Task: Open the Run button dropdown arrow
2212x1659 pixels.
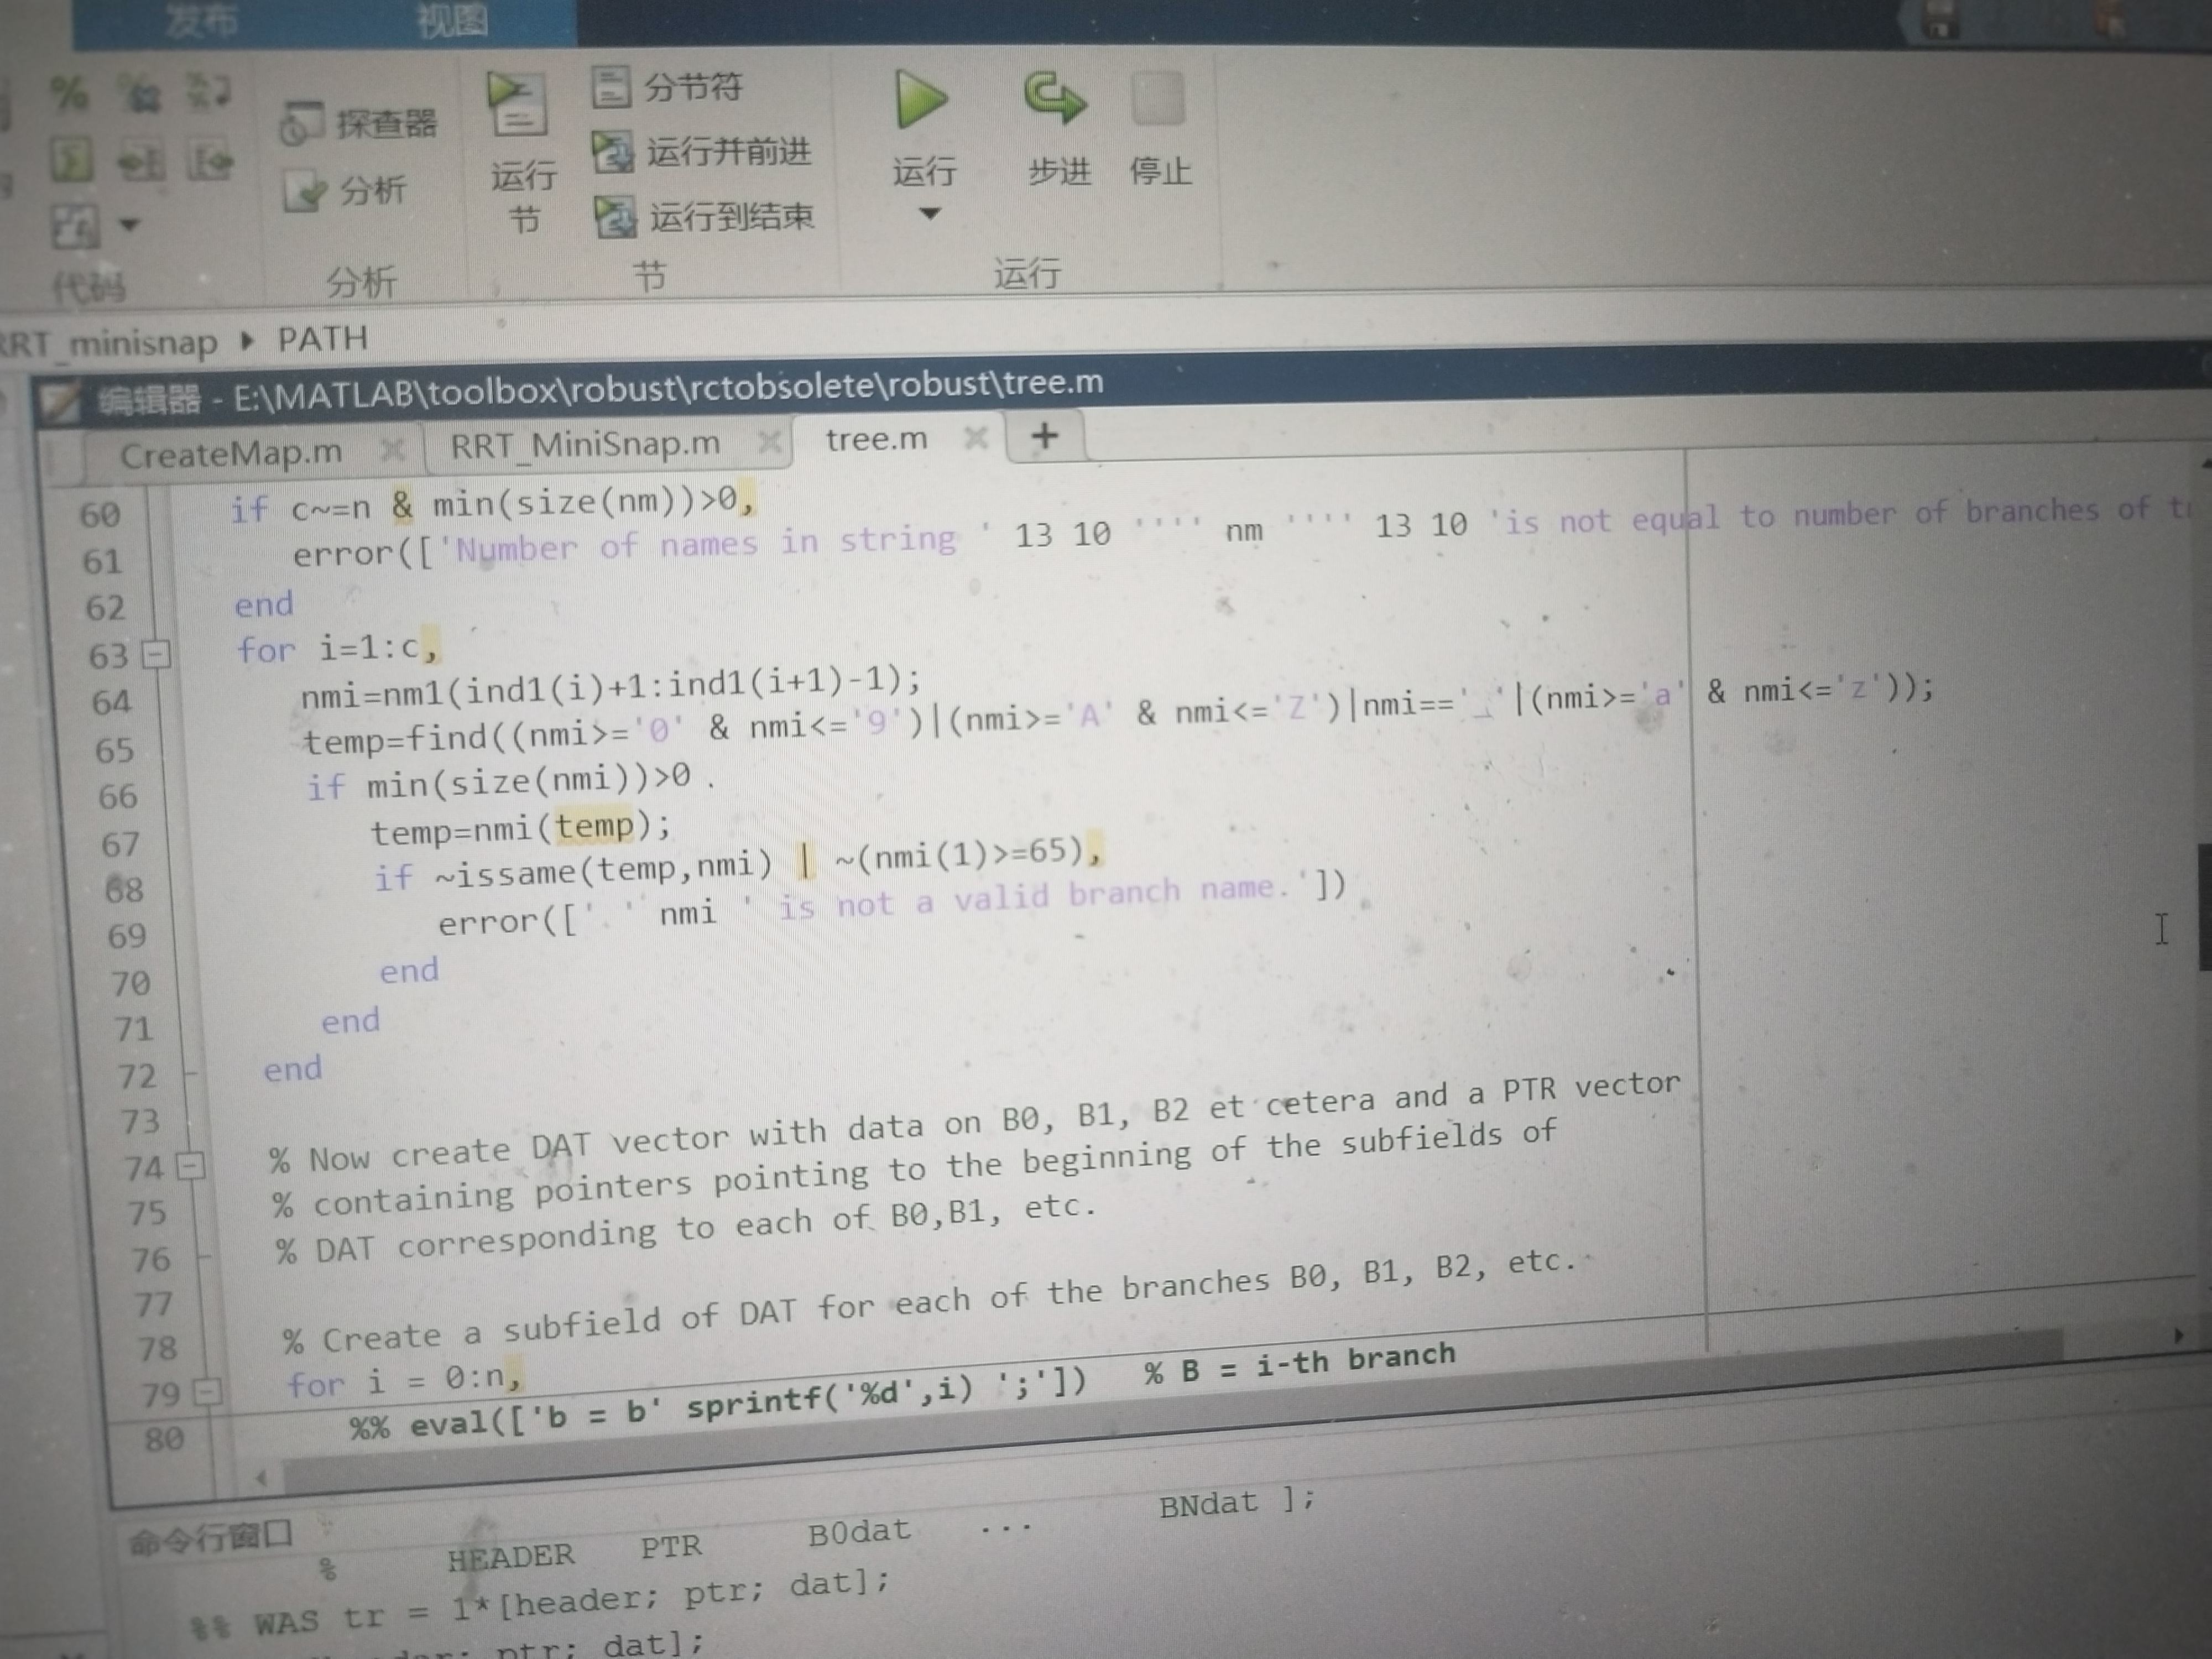Action: coord(929,214)
